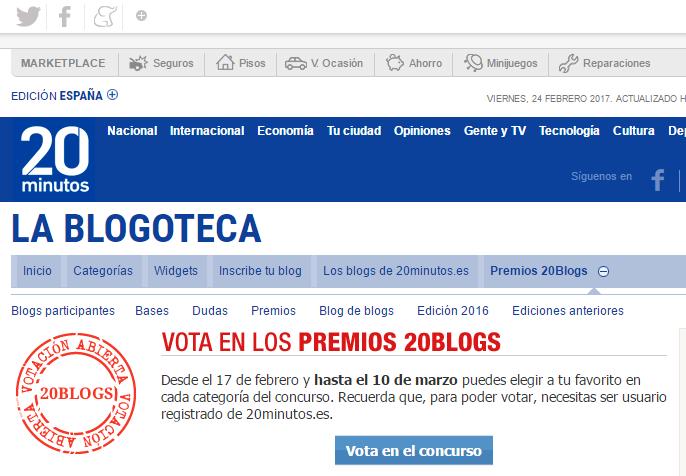Expand the Edición España selector
686x476 pixels.
pyautogui.click(x=112, y=96)
